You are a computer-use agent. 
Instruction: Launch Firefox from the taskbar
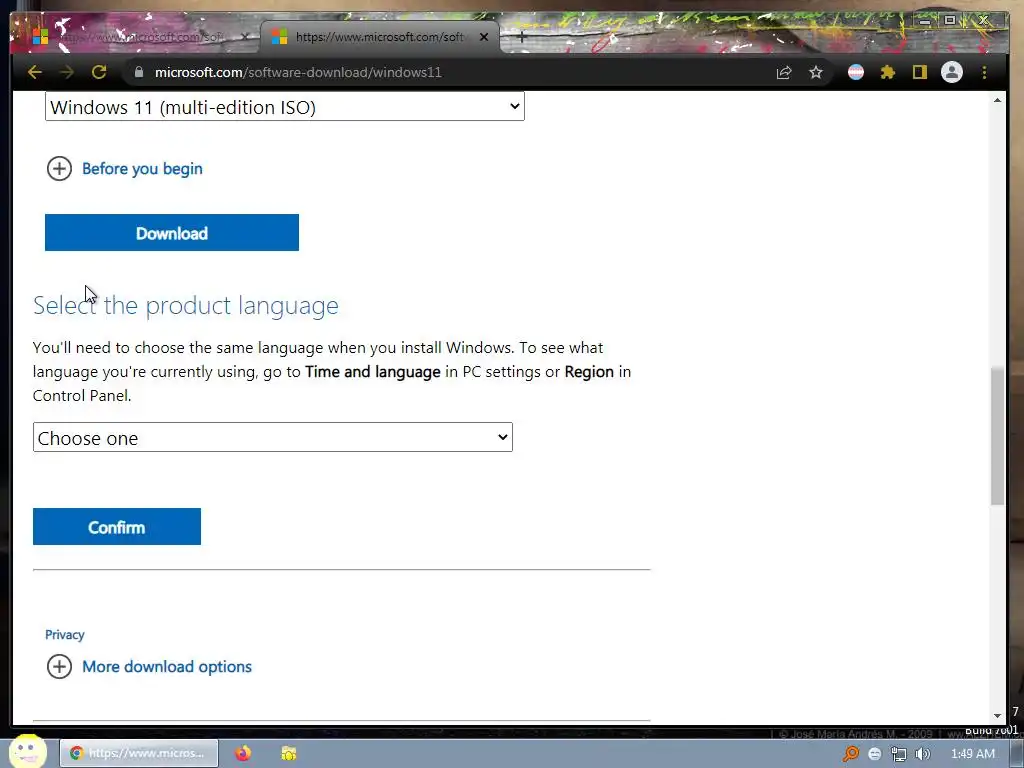pyautogui.click(x=243, y=753)
